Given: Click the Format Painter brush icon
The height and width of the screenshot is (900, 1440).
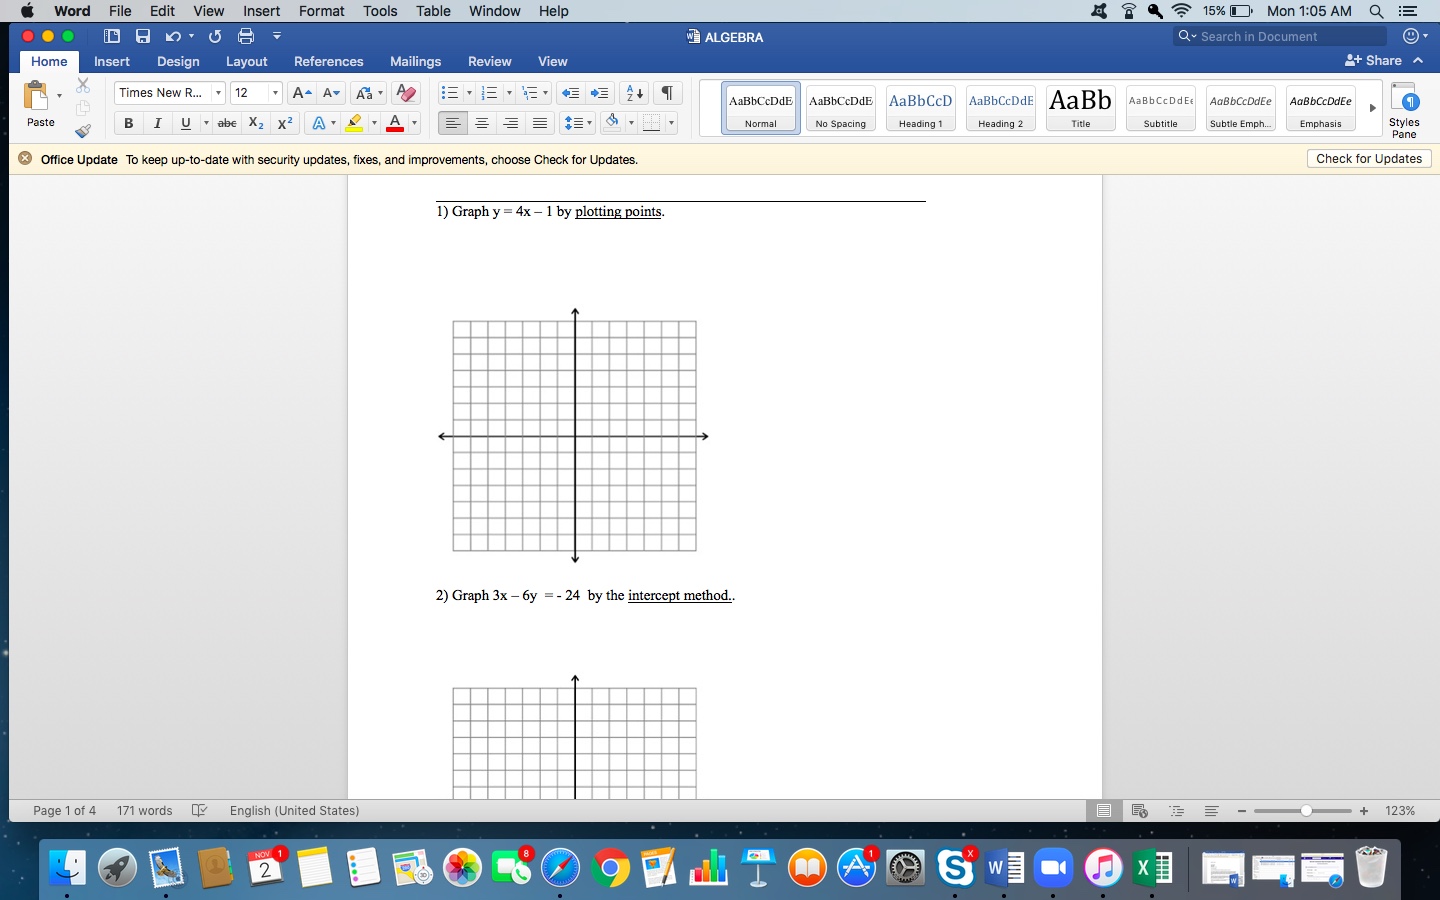Looking at the screenshot, I should click(83, 131).
